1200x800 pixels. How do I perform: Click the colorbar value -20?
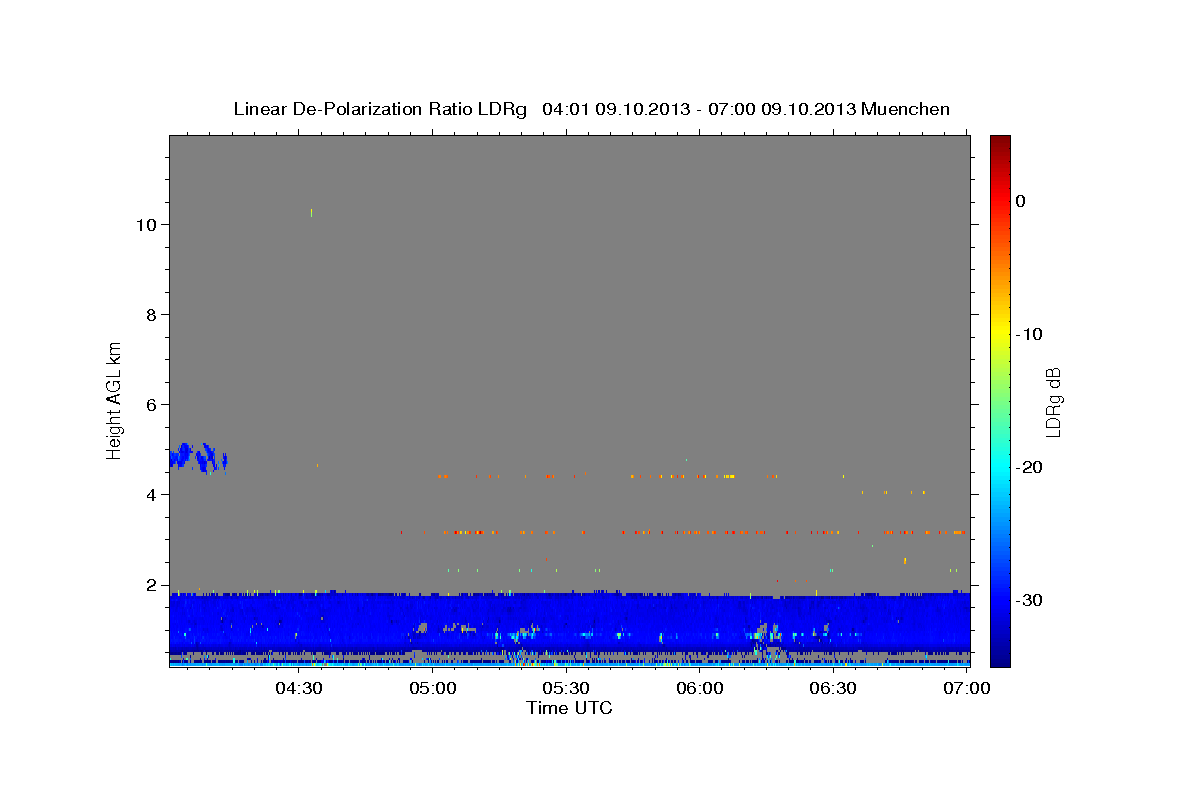point(1030,467)
